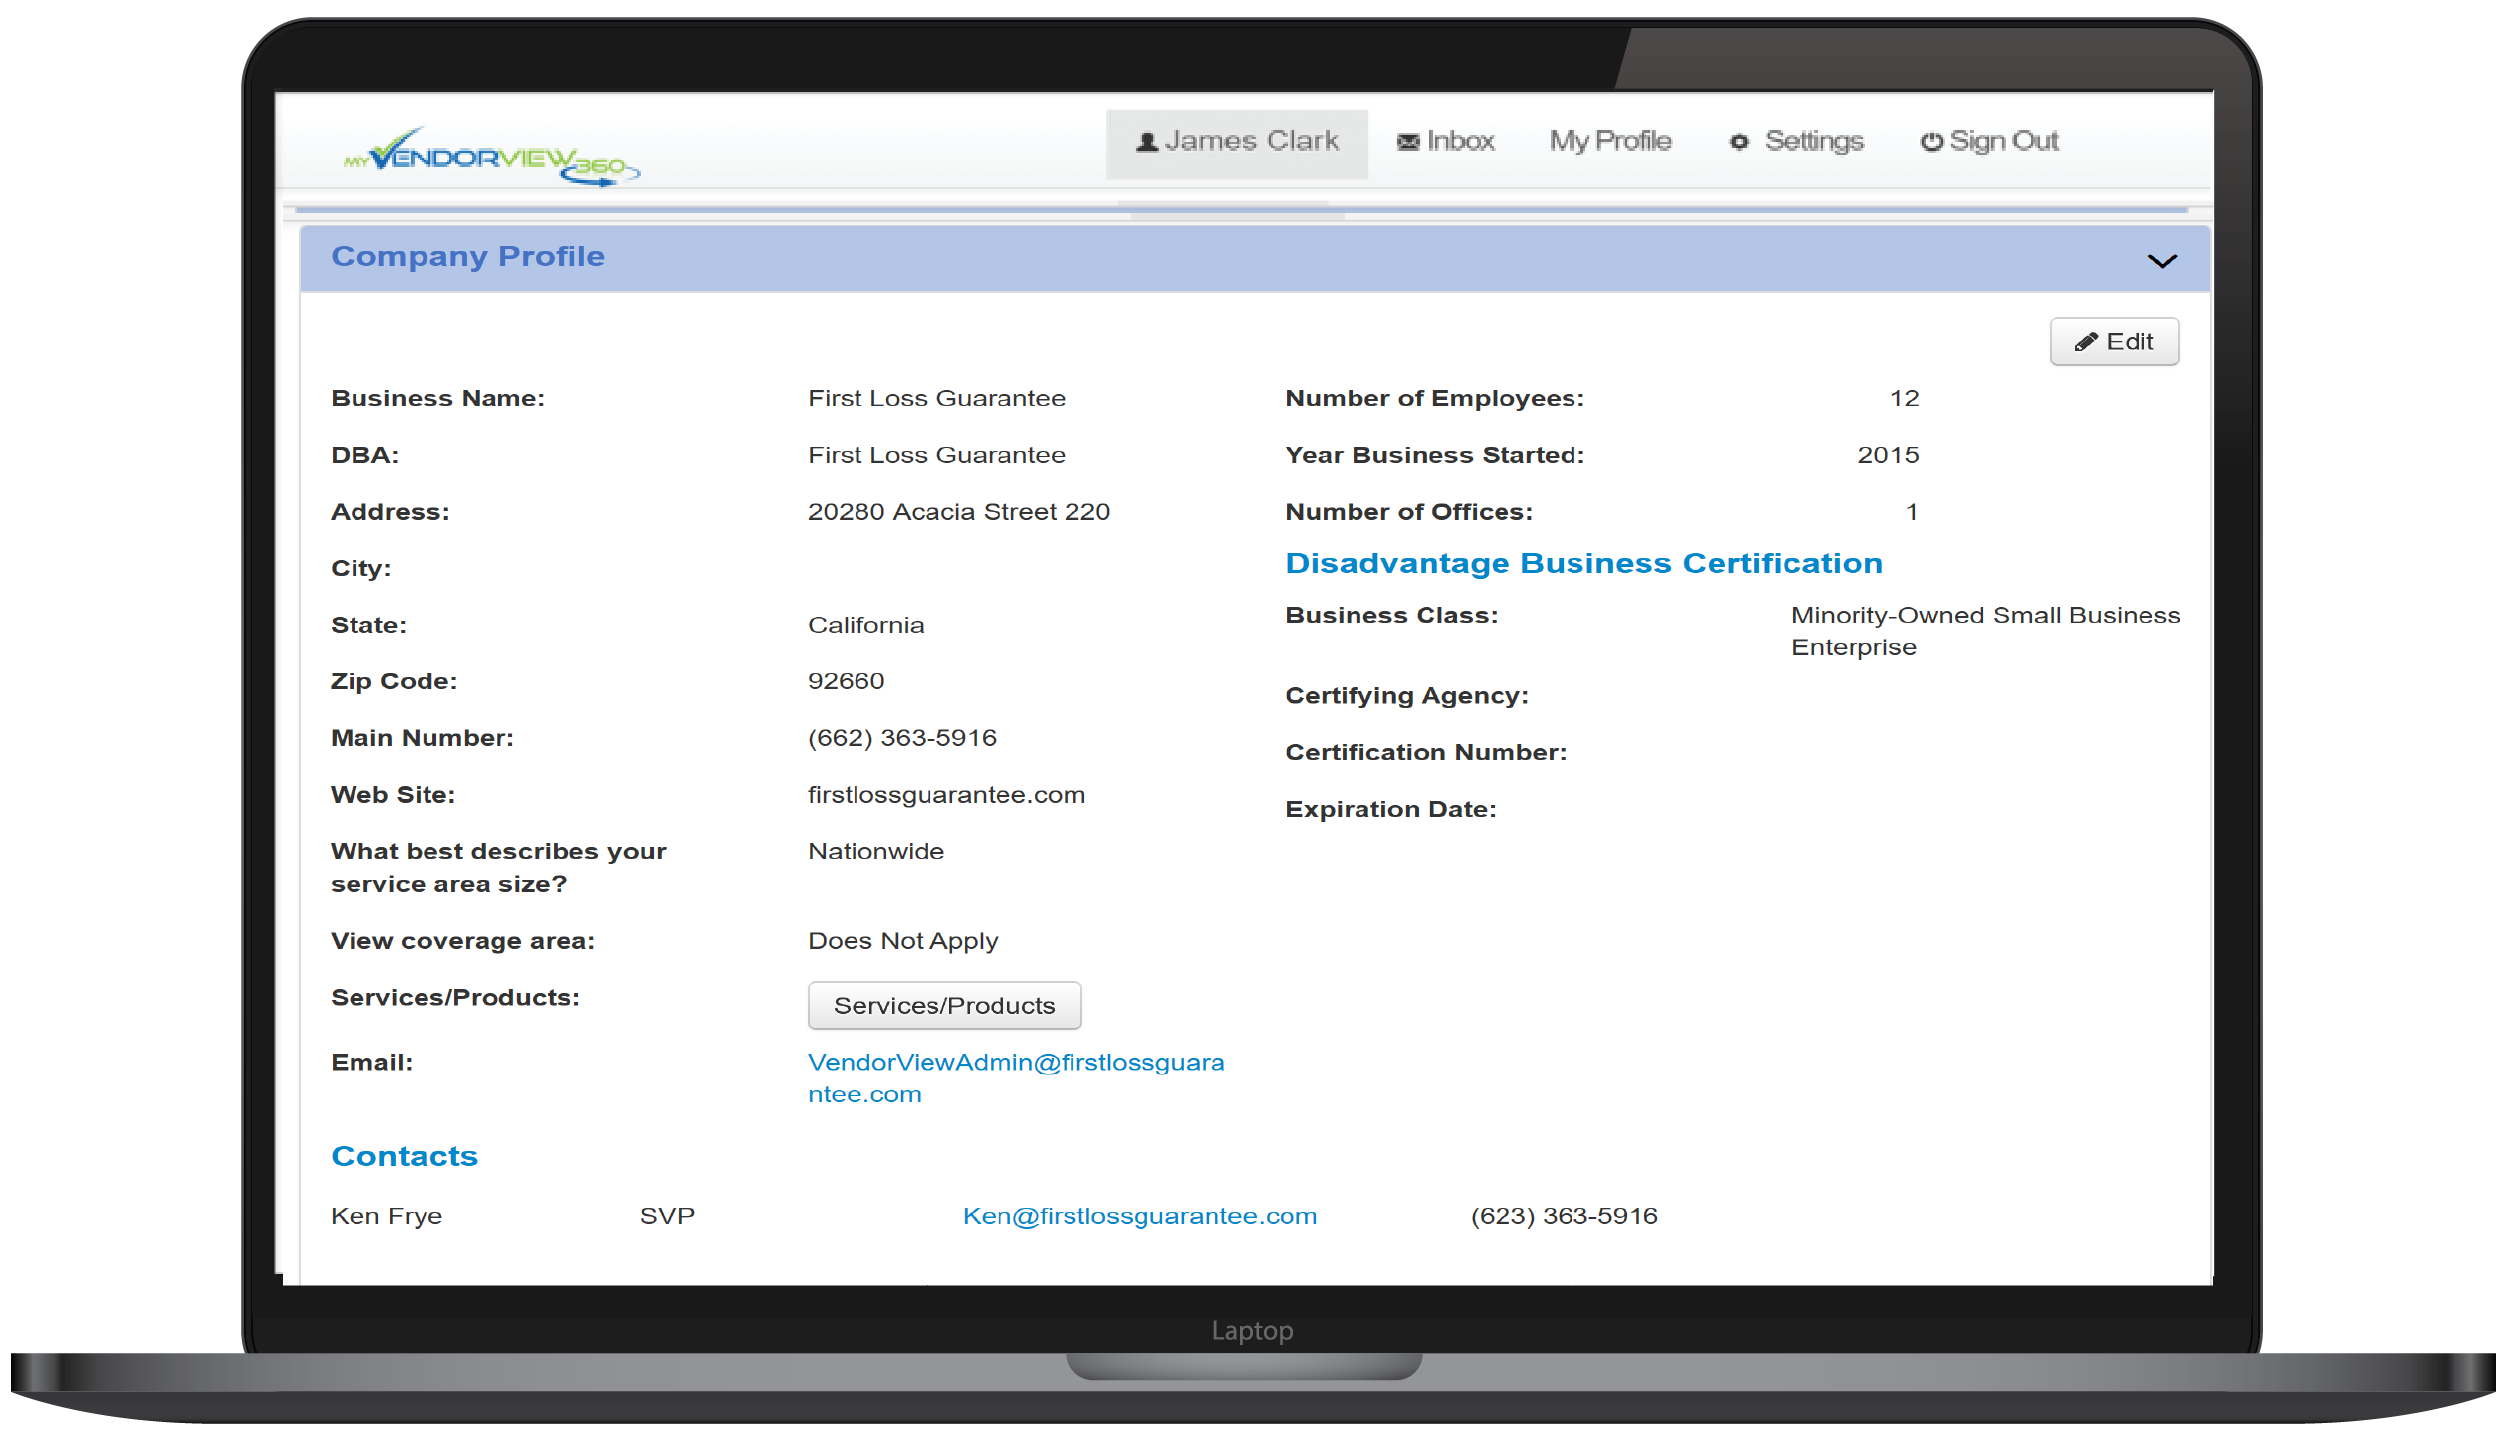This screenshot has height=1431, width=2499.
Task: Click the user icon beside James Clark
Action: click(1147, 142)
